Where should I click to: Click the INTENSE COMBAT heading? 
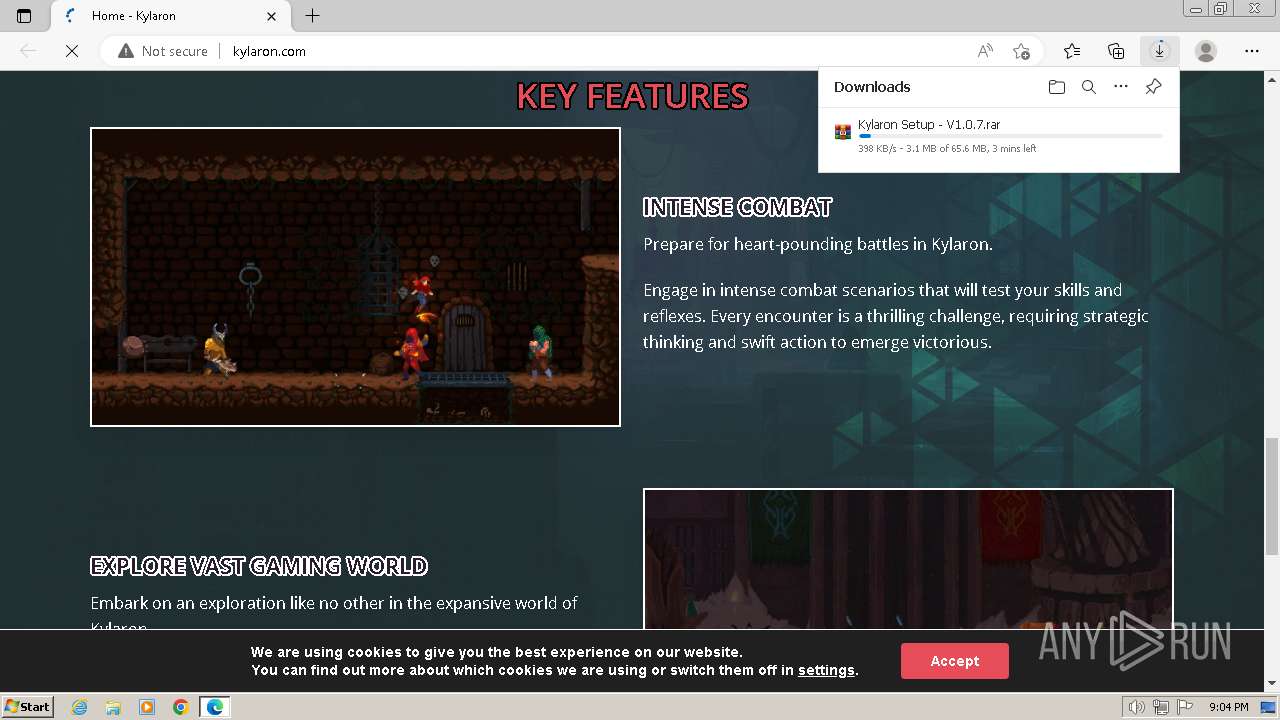click(x=737, y=207)
